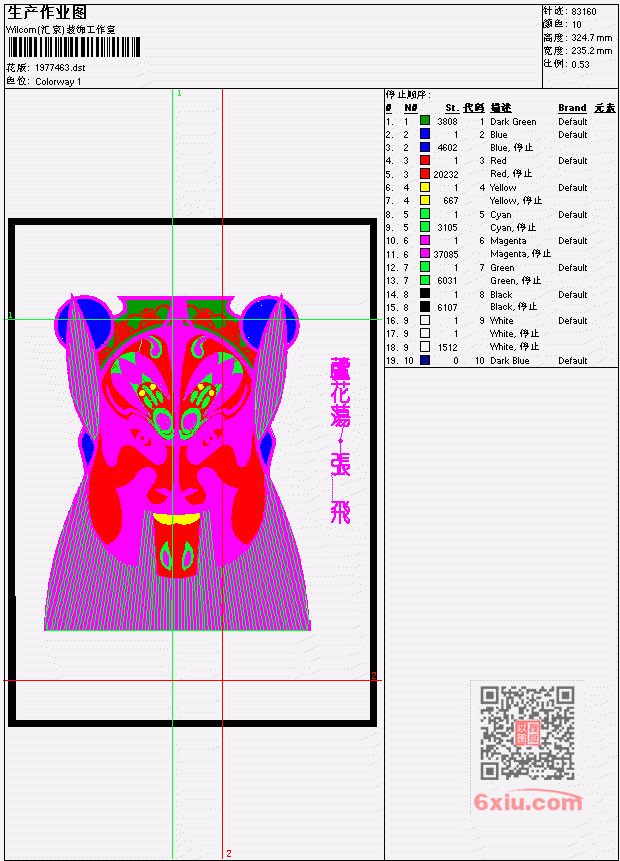620x861 pixels.
Task: Select the 'Magenta, 停止' description
Action: (x=520, y=254)
